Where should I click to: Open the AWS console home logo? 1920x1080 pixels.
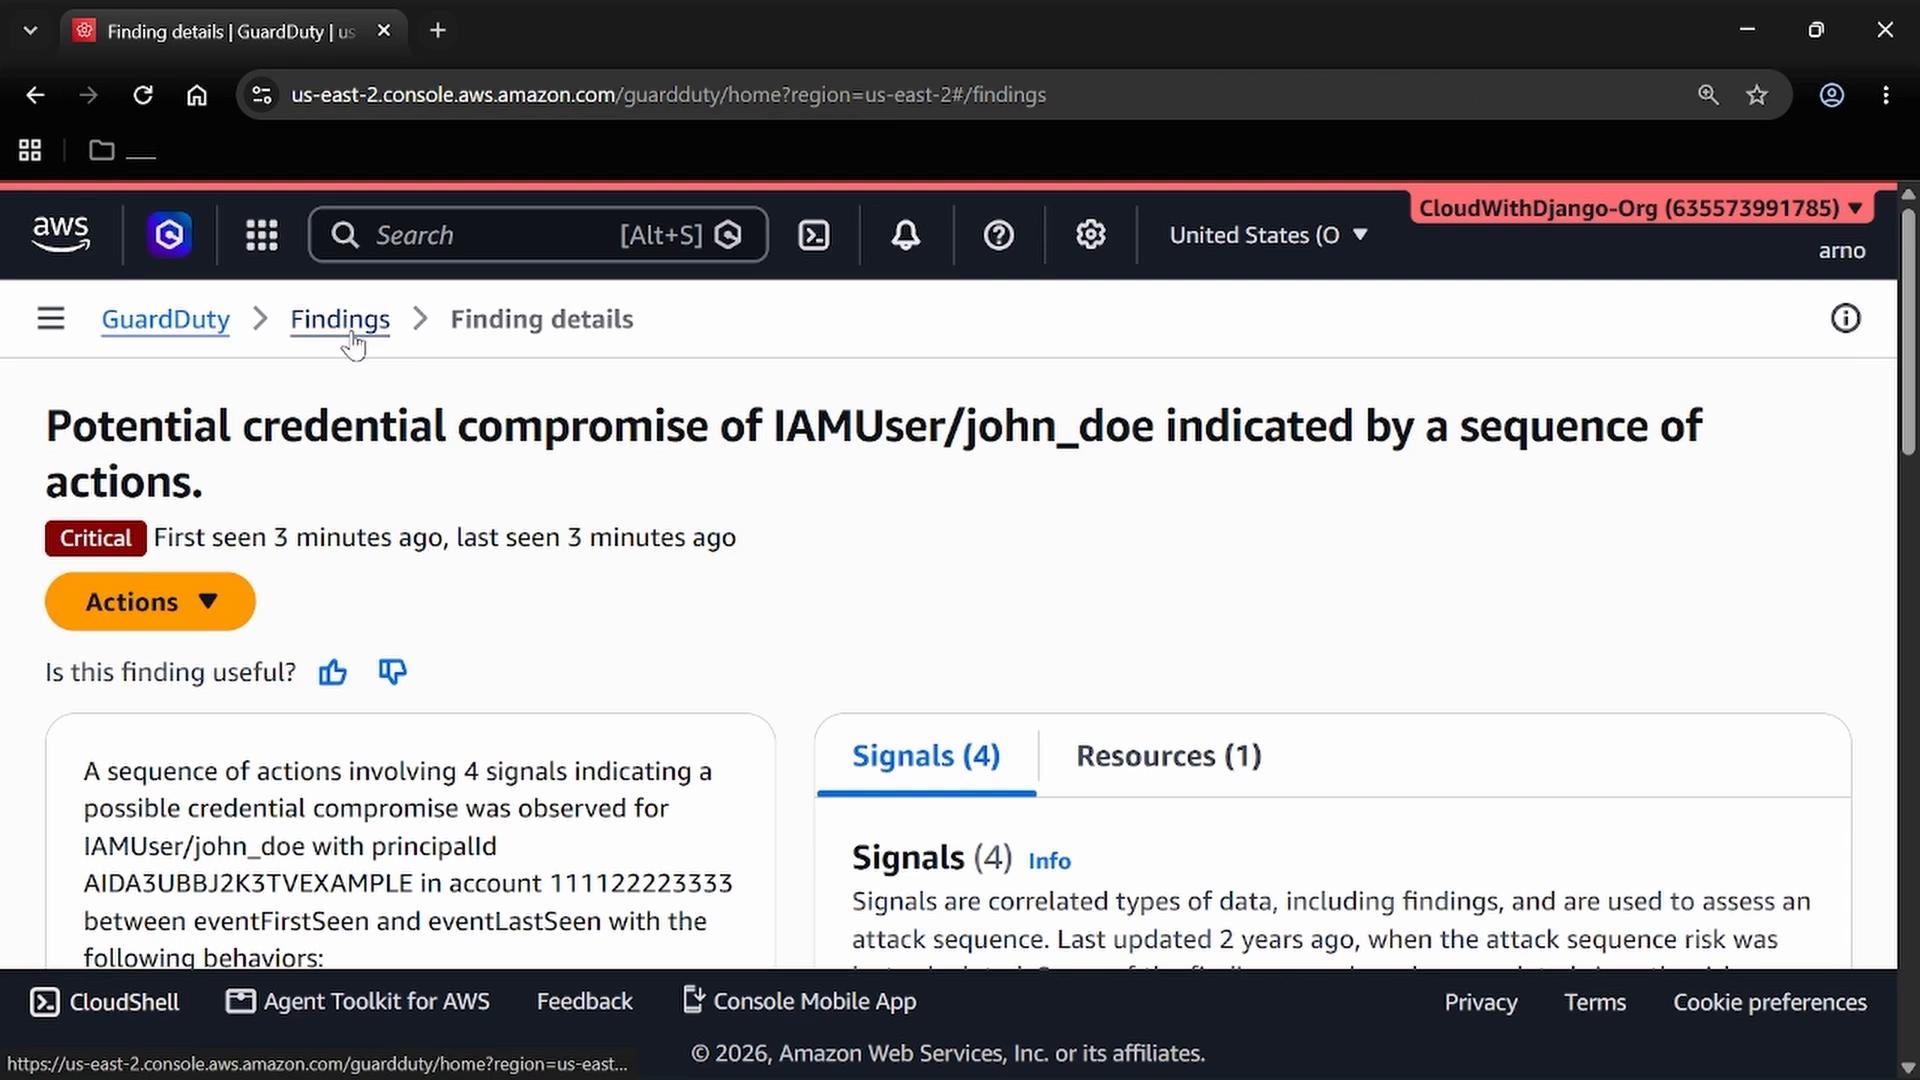pos(61,234)
